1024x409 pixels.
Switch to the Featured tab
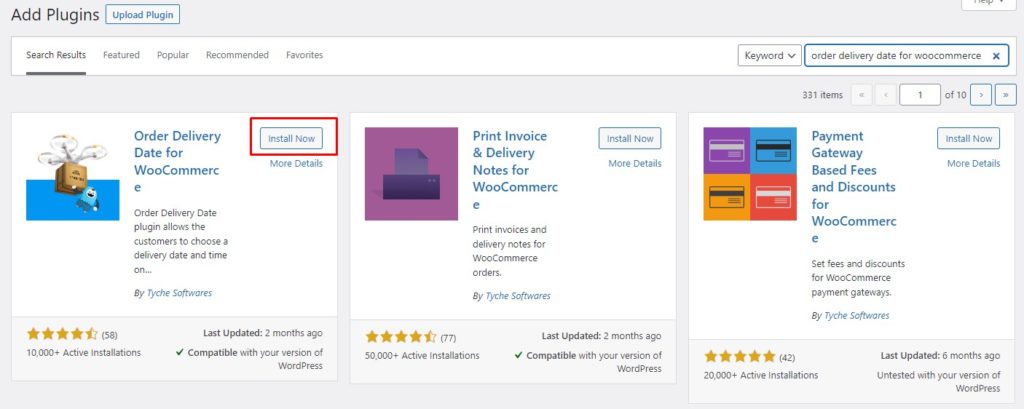(121, 55)
